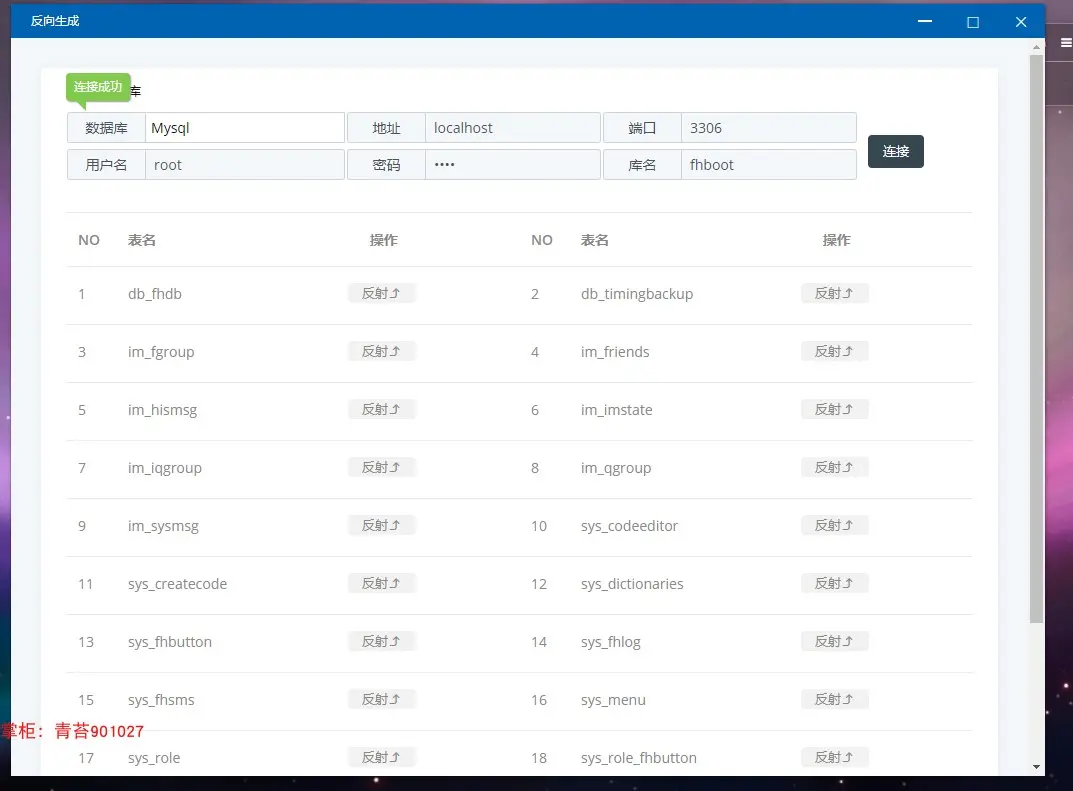Reflect the im_fgroup table
This screenshot has height=791, width=1073.
(381, 352)
